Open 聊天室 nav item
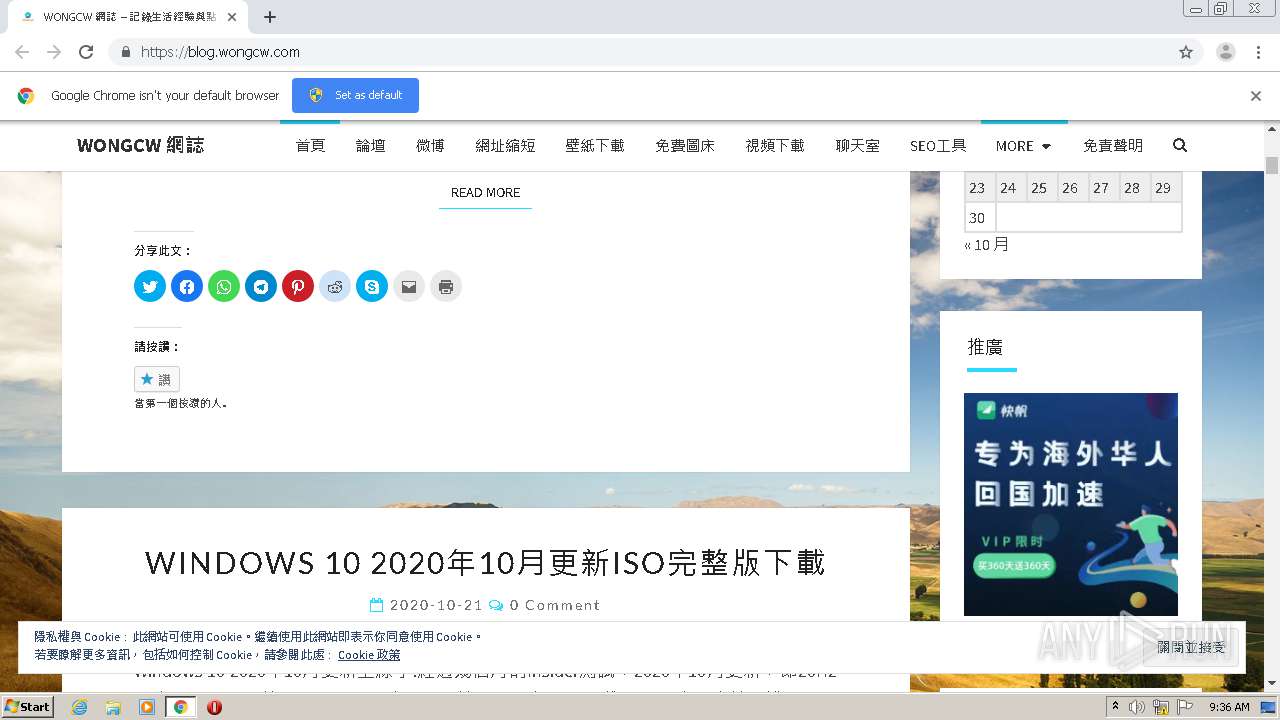This screenshot has height=720, width=1280. [x=858, y=146]
